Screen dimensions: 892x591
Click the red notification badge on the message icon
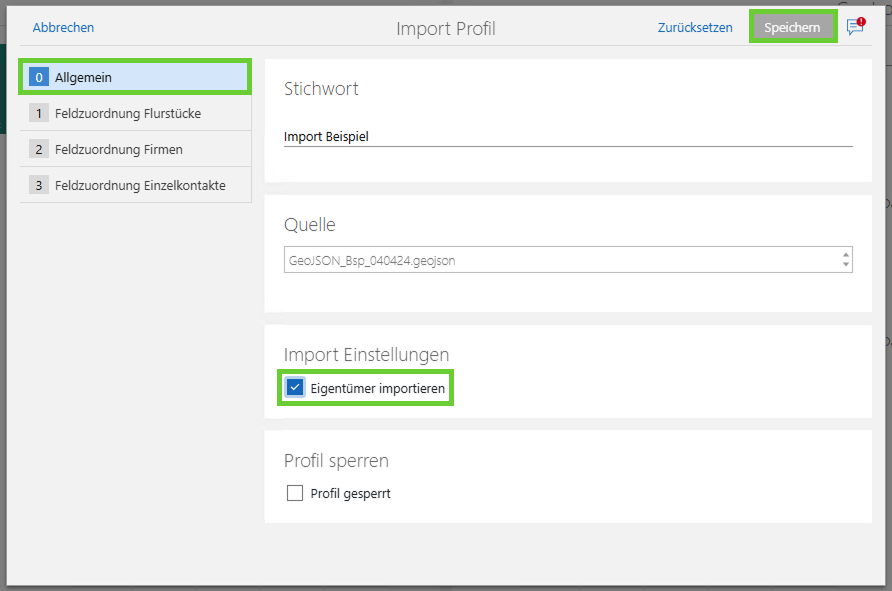tap(861, 19)
